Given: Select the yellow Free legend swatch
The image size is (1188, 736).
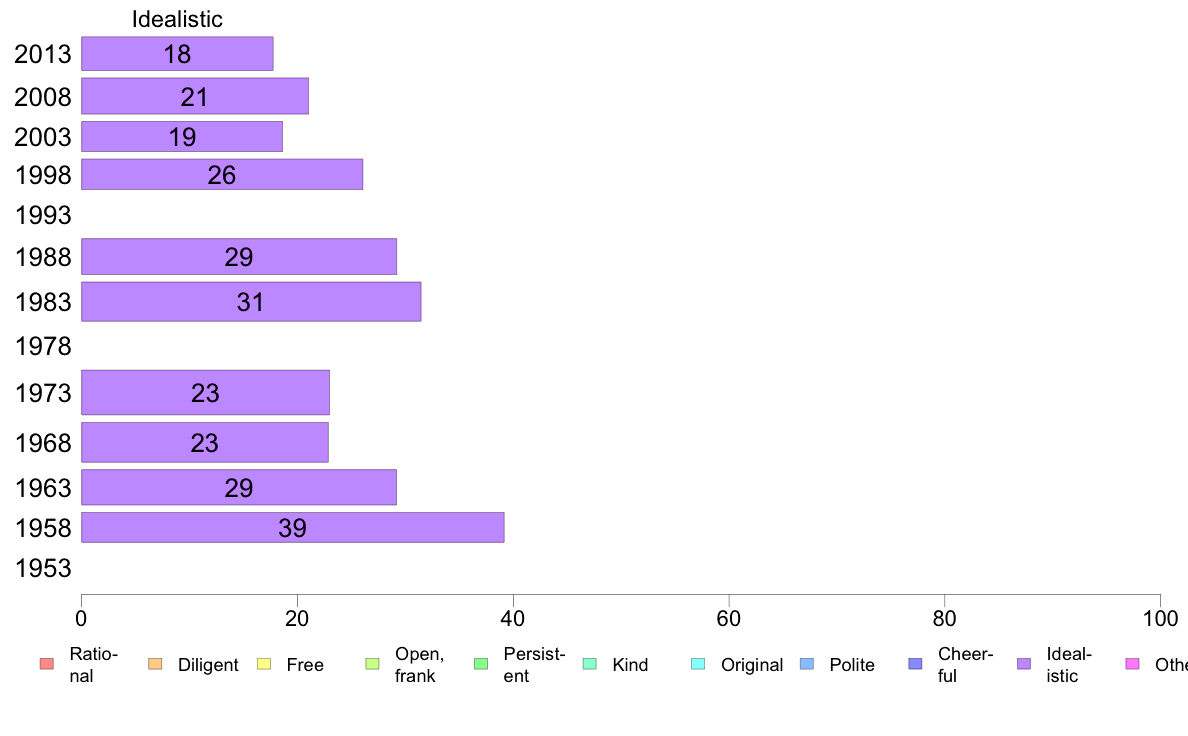Looking at the screenshot, I should 263,664.
